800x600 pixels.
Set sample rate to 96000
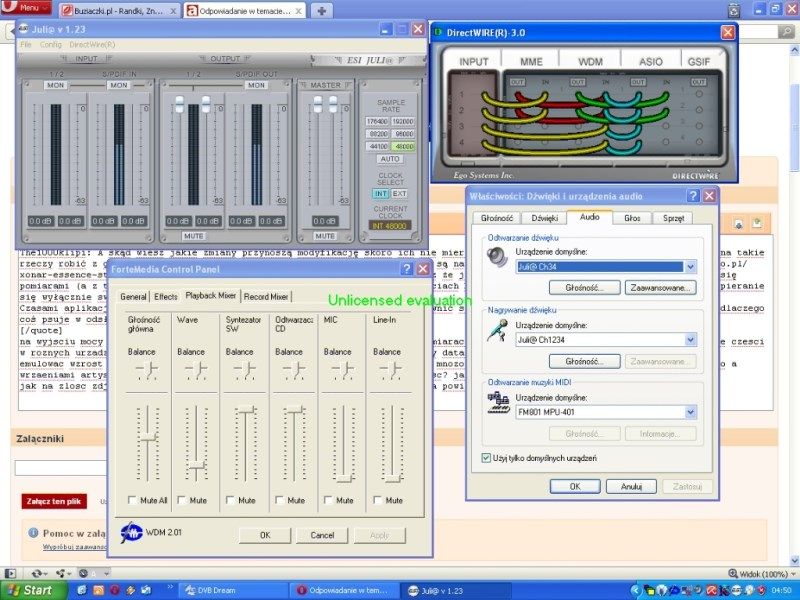click(403, 134)
